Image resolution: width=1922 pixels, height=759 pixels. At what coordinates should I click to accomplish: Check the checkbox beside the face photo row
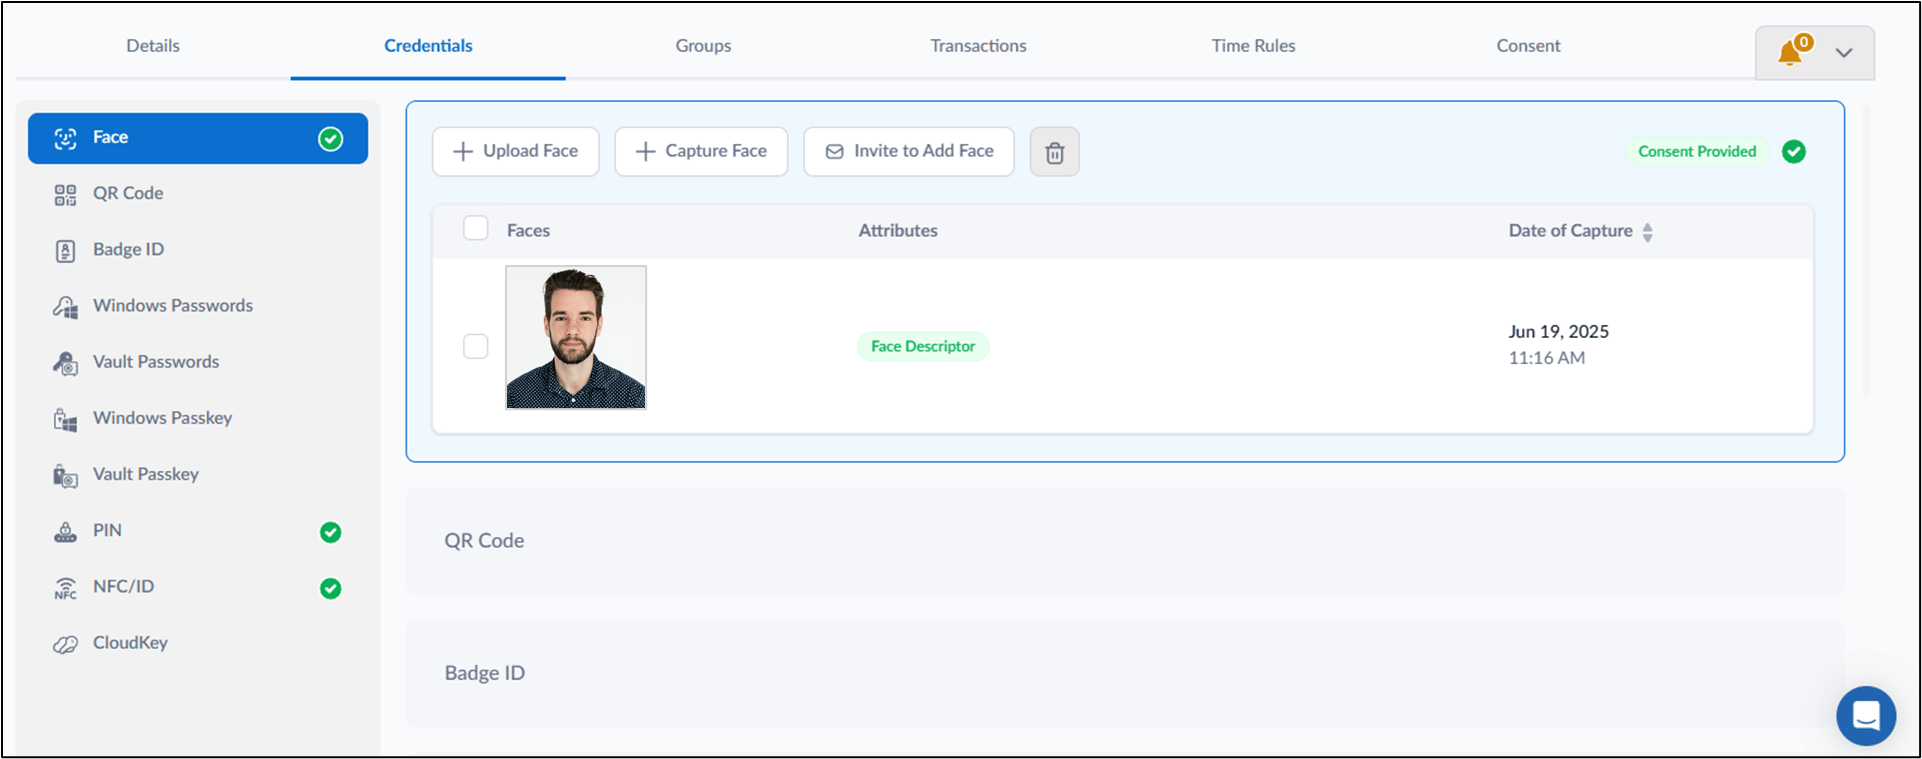(475, 346)
